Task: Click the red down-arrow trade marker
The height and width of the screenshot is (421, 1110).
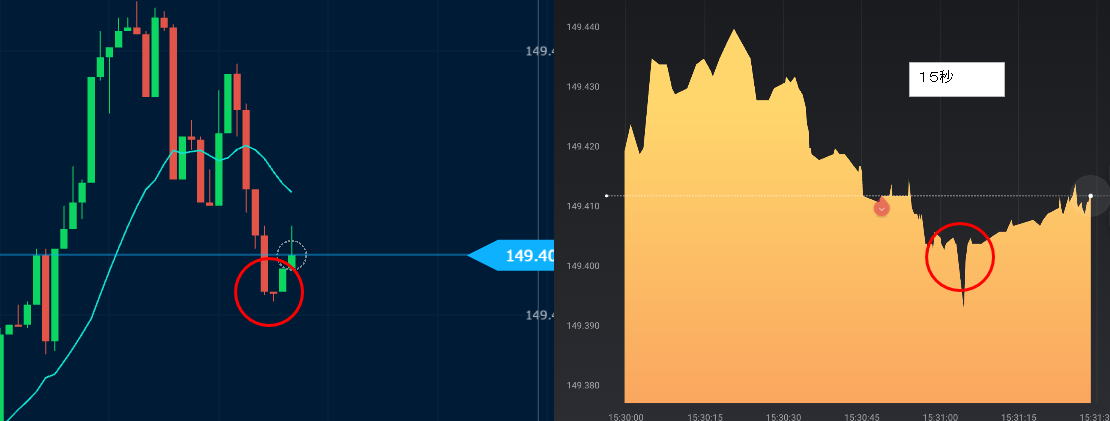Action: [x=881, y=208]
